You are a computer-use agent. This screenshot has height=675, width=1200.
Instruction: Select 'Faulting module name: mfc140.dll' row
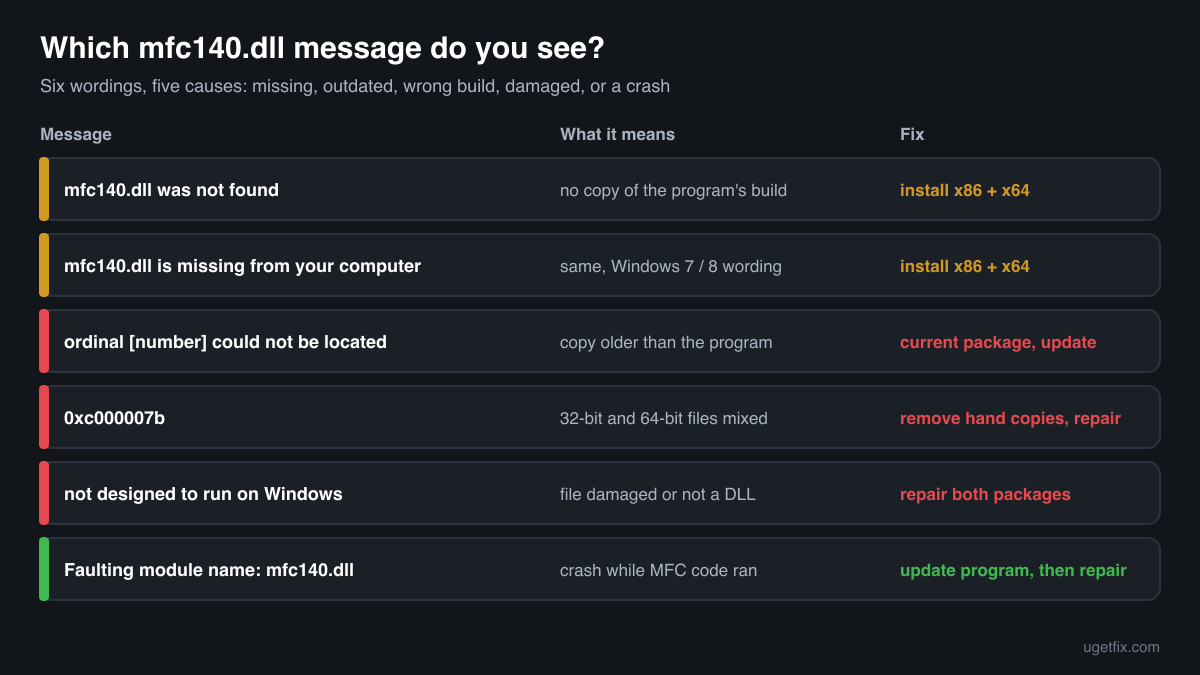click(x=600, y=569)
